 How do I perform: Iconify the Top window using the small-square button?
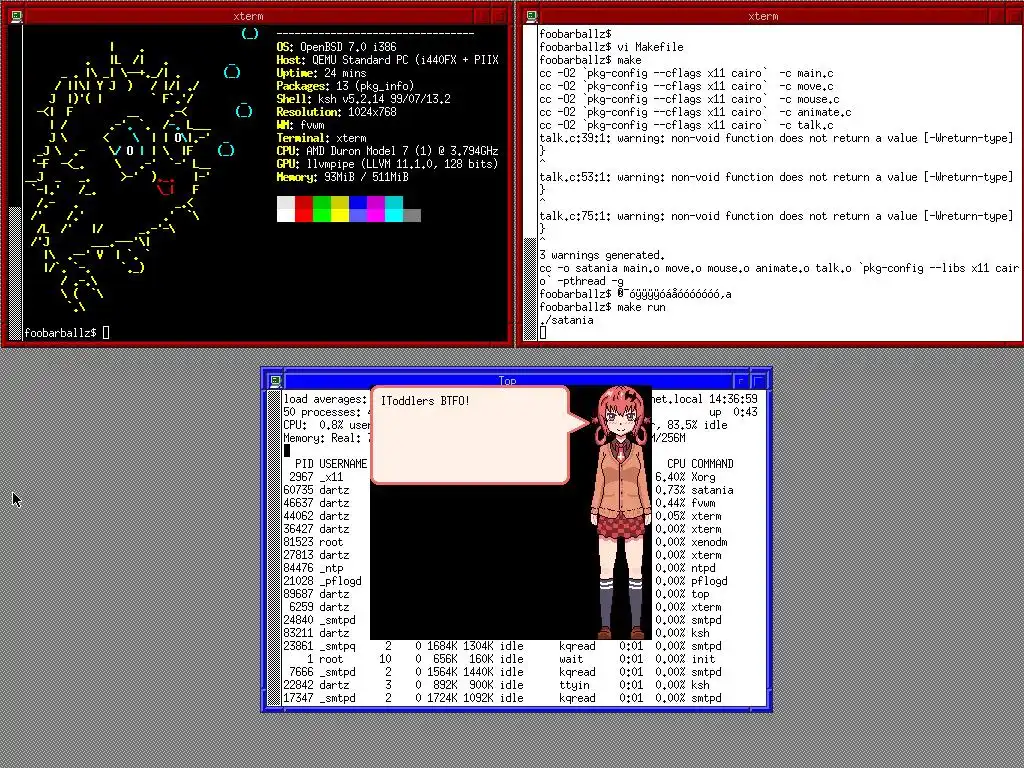pyautogui.click(x=741, y=380)
